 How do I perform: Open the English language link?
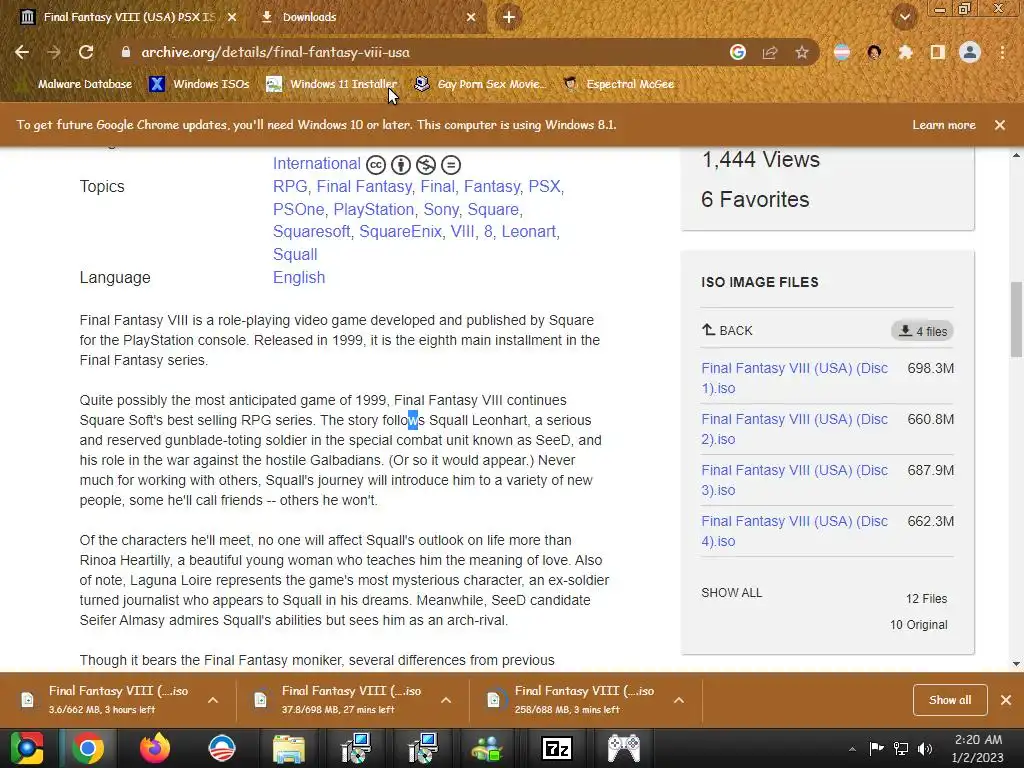(299, 277)
